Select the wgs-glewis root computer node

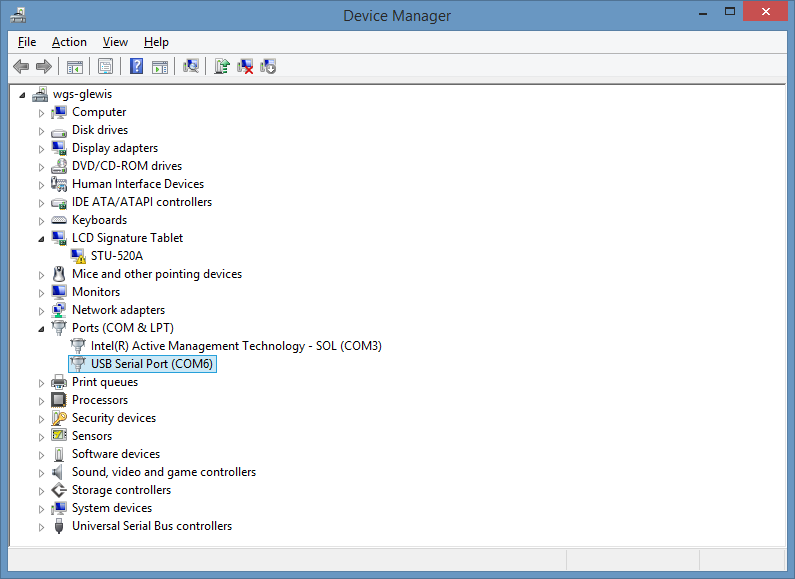(82, 94)
